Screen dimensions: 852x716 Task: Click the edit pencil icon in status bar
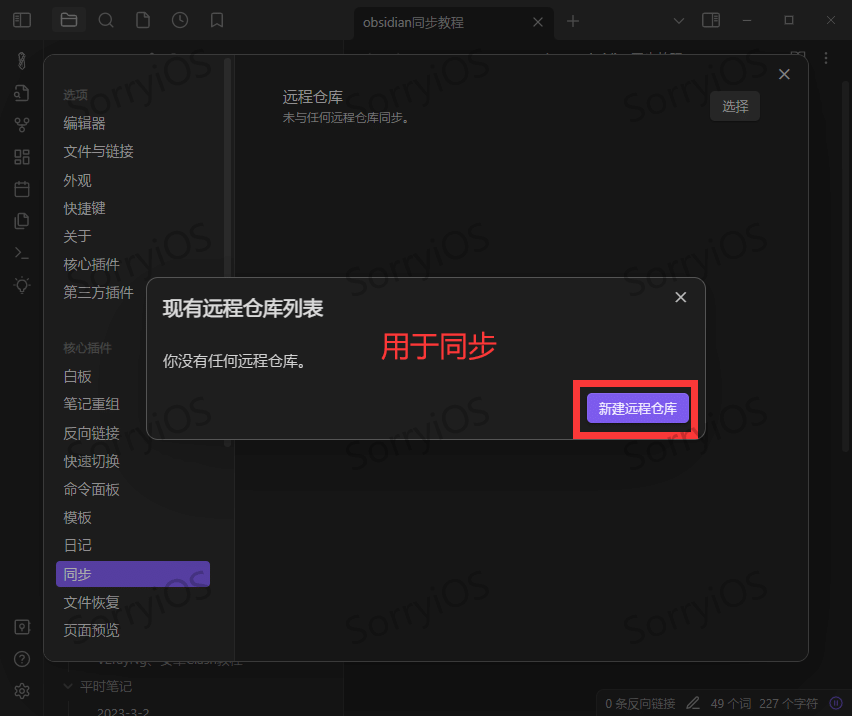[692, 703]
